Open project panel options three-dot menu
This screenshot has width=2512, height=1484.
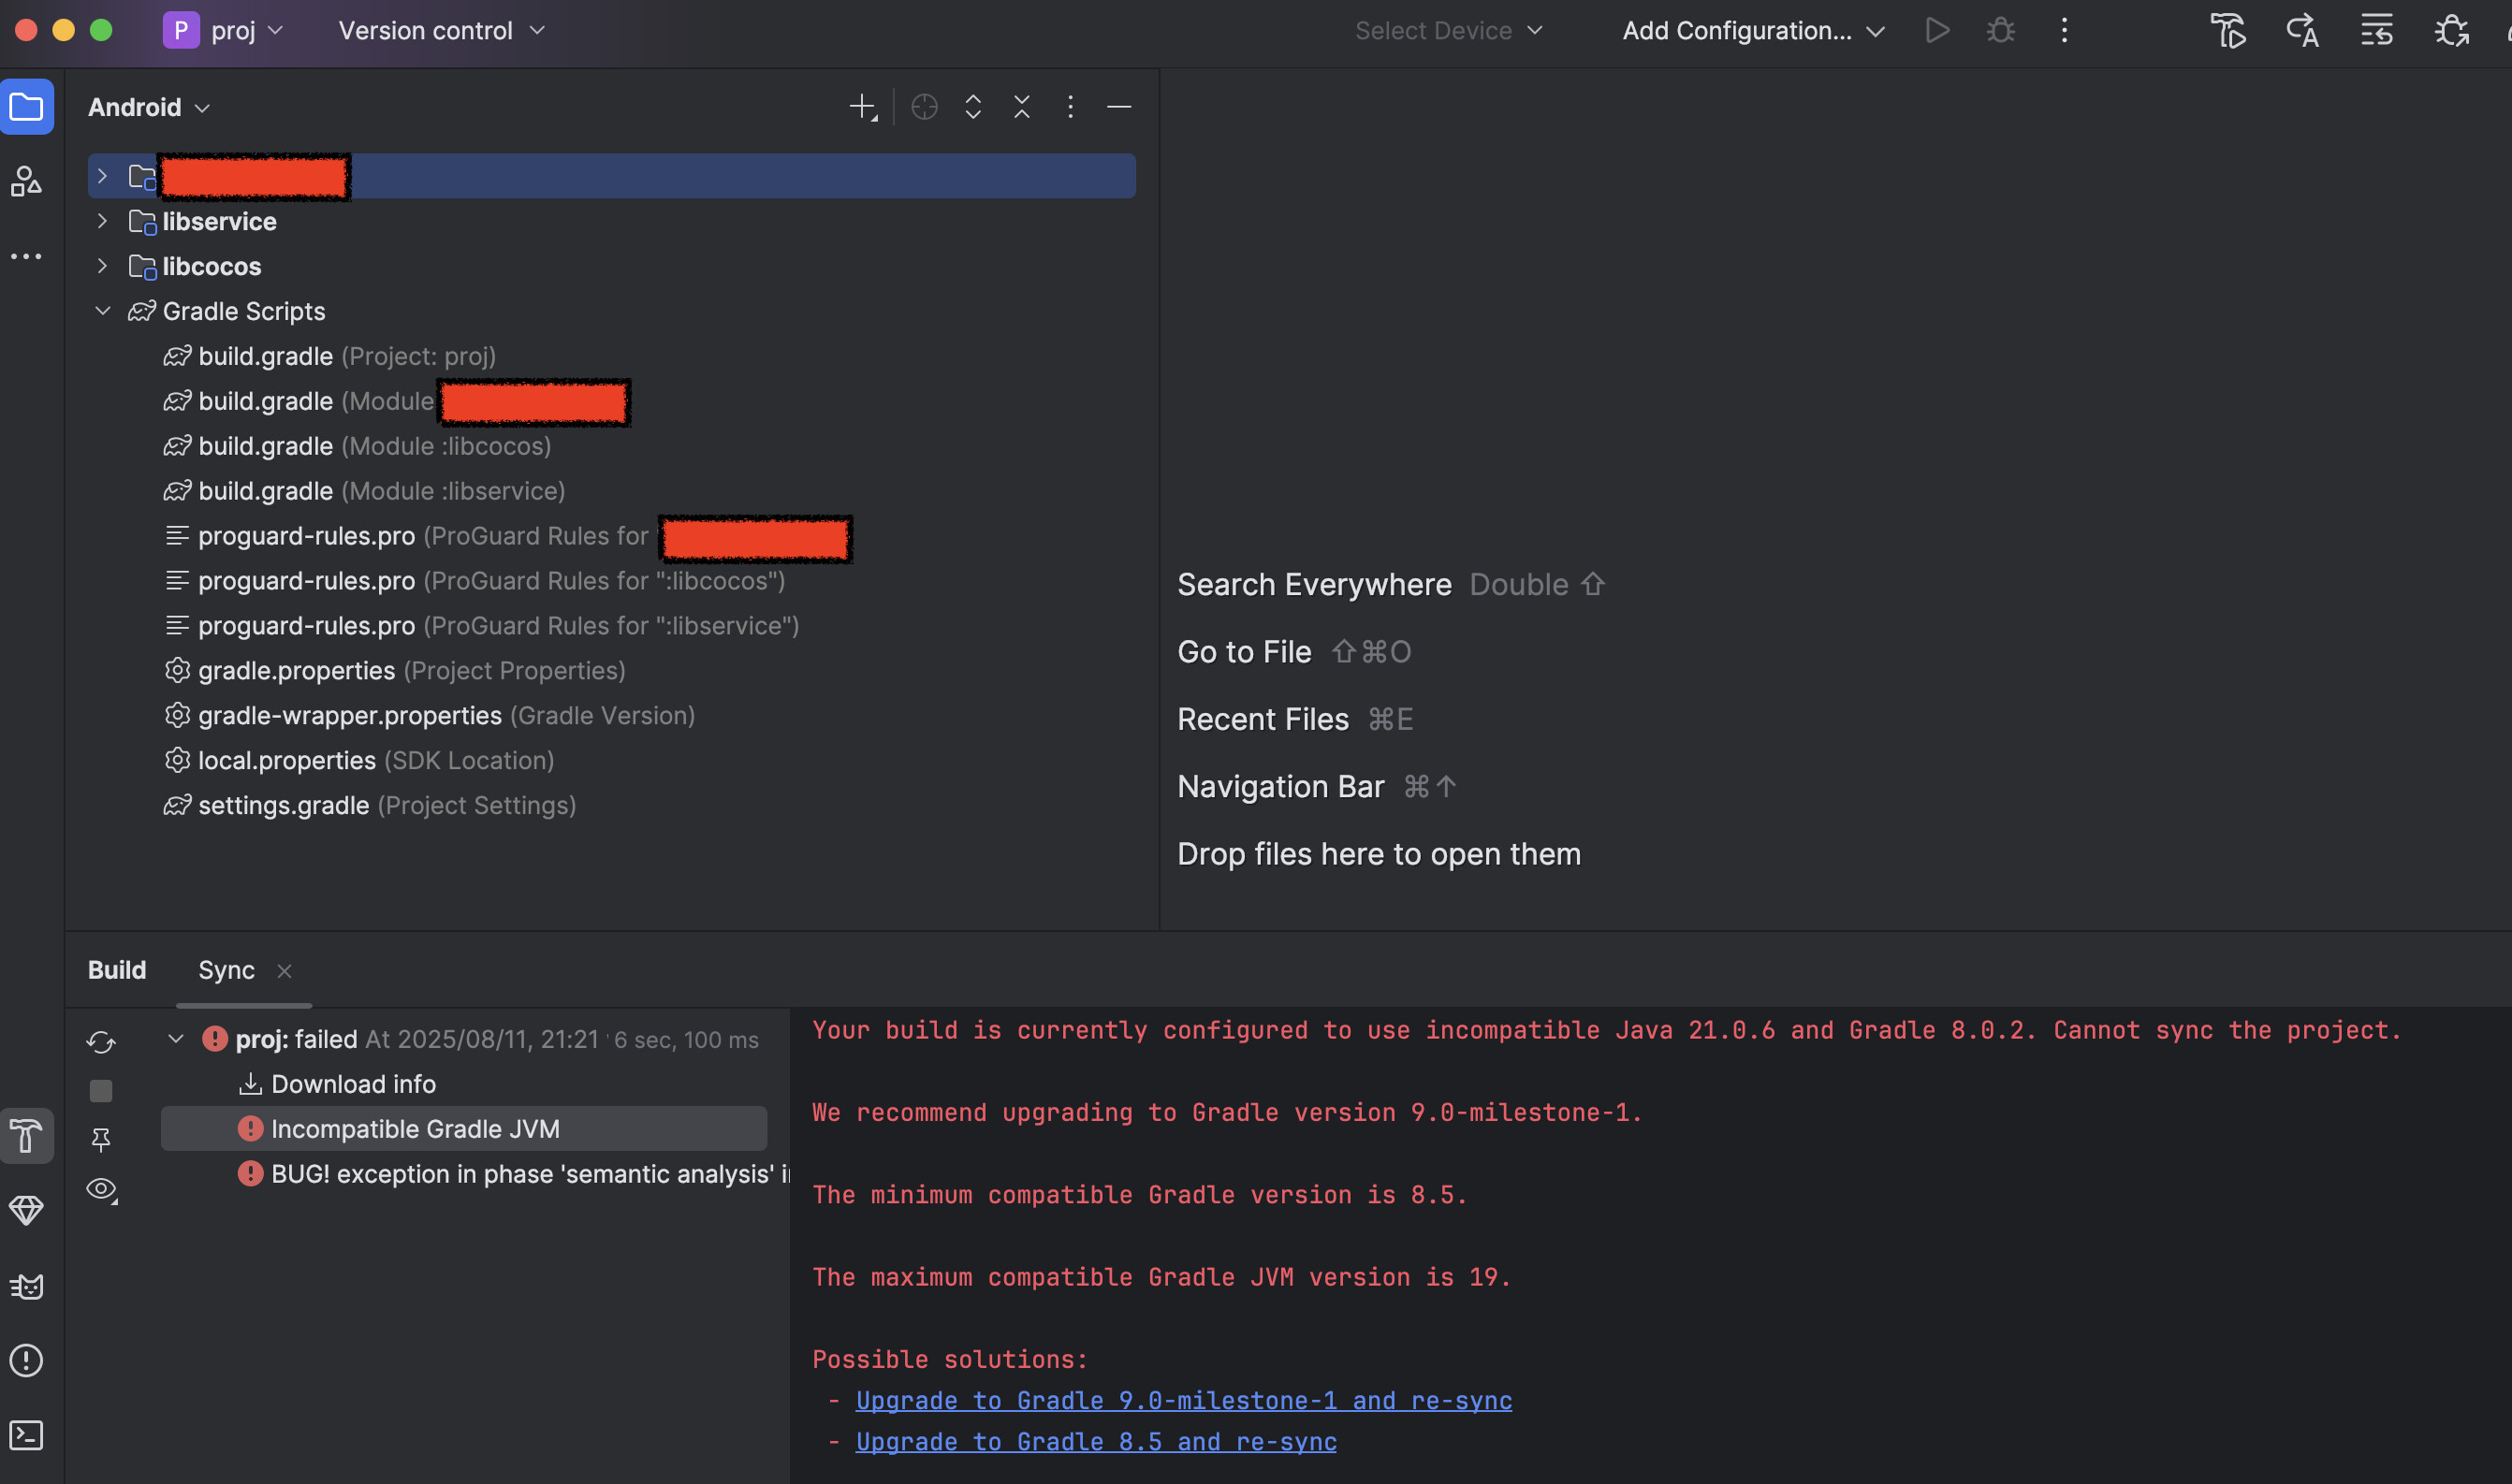(1071, 107)
